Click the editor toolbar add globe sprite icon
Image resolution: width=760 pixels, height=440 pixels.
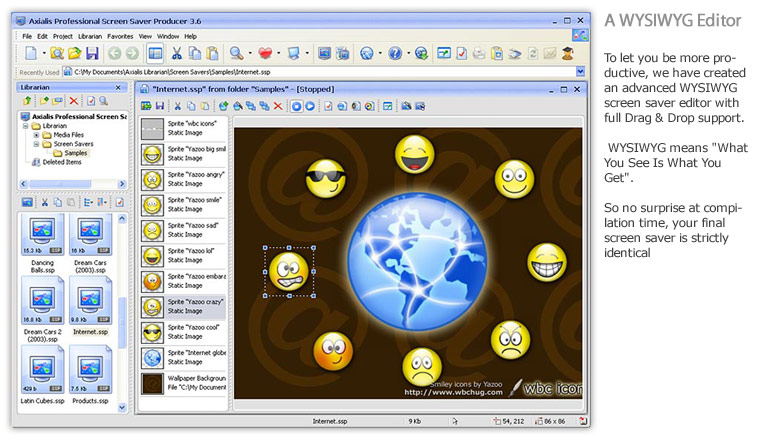pos(223,106)
